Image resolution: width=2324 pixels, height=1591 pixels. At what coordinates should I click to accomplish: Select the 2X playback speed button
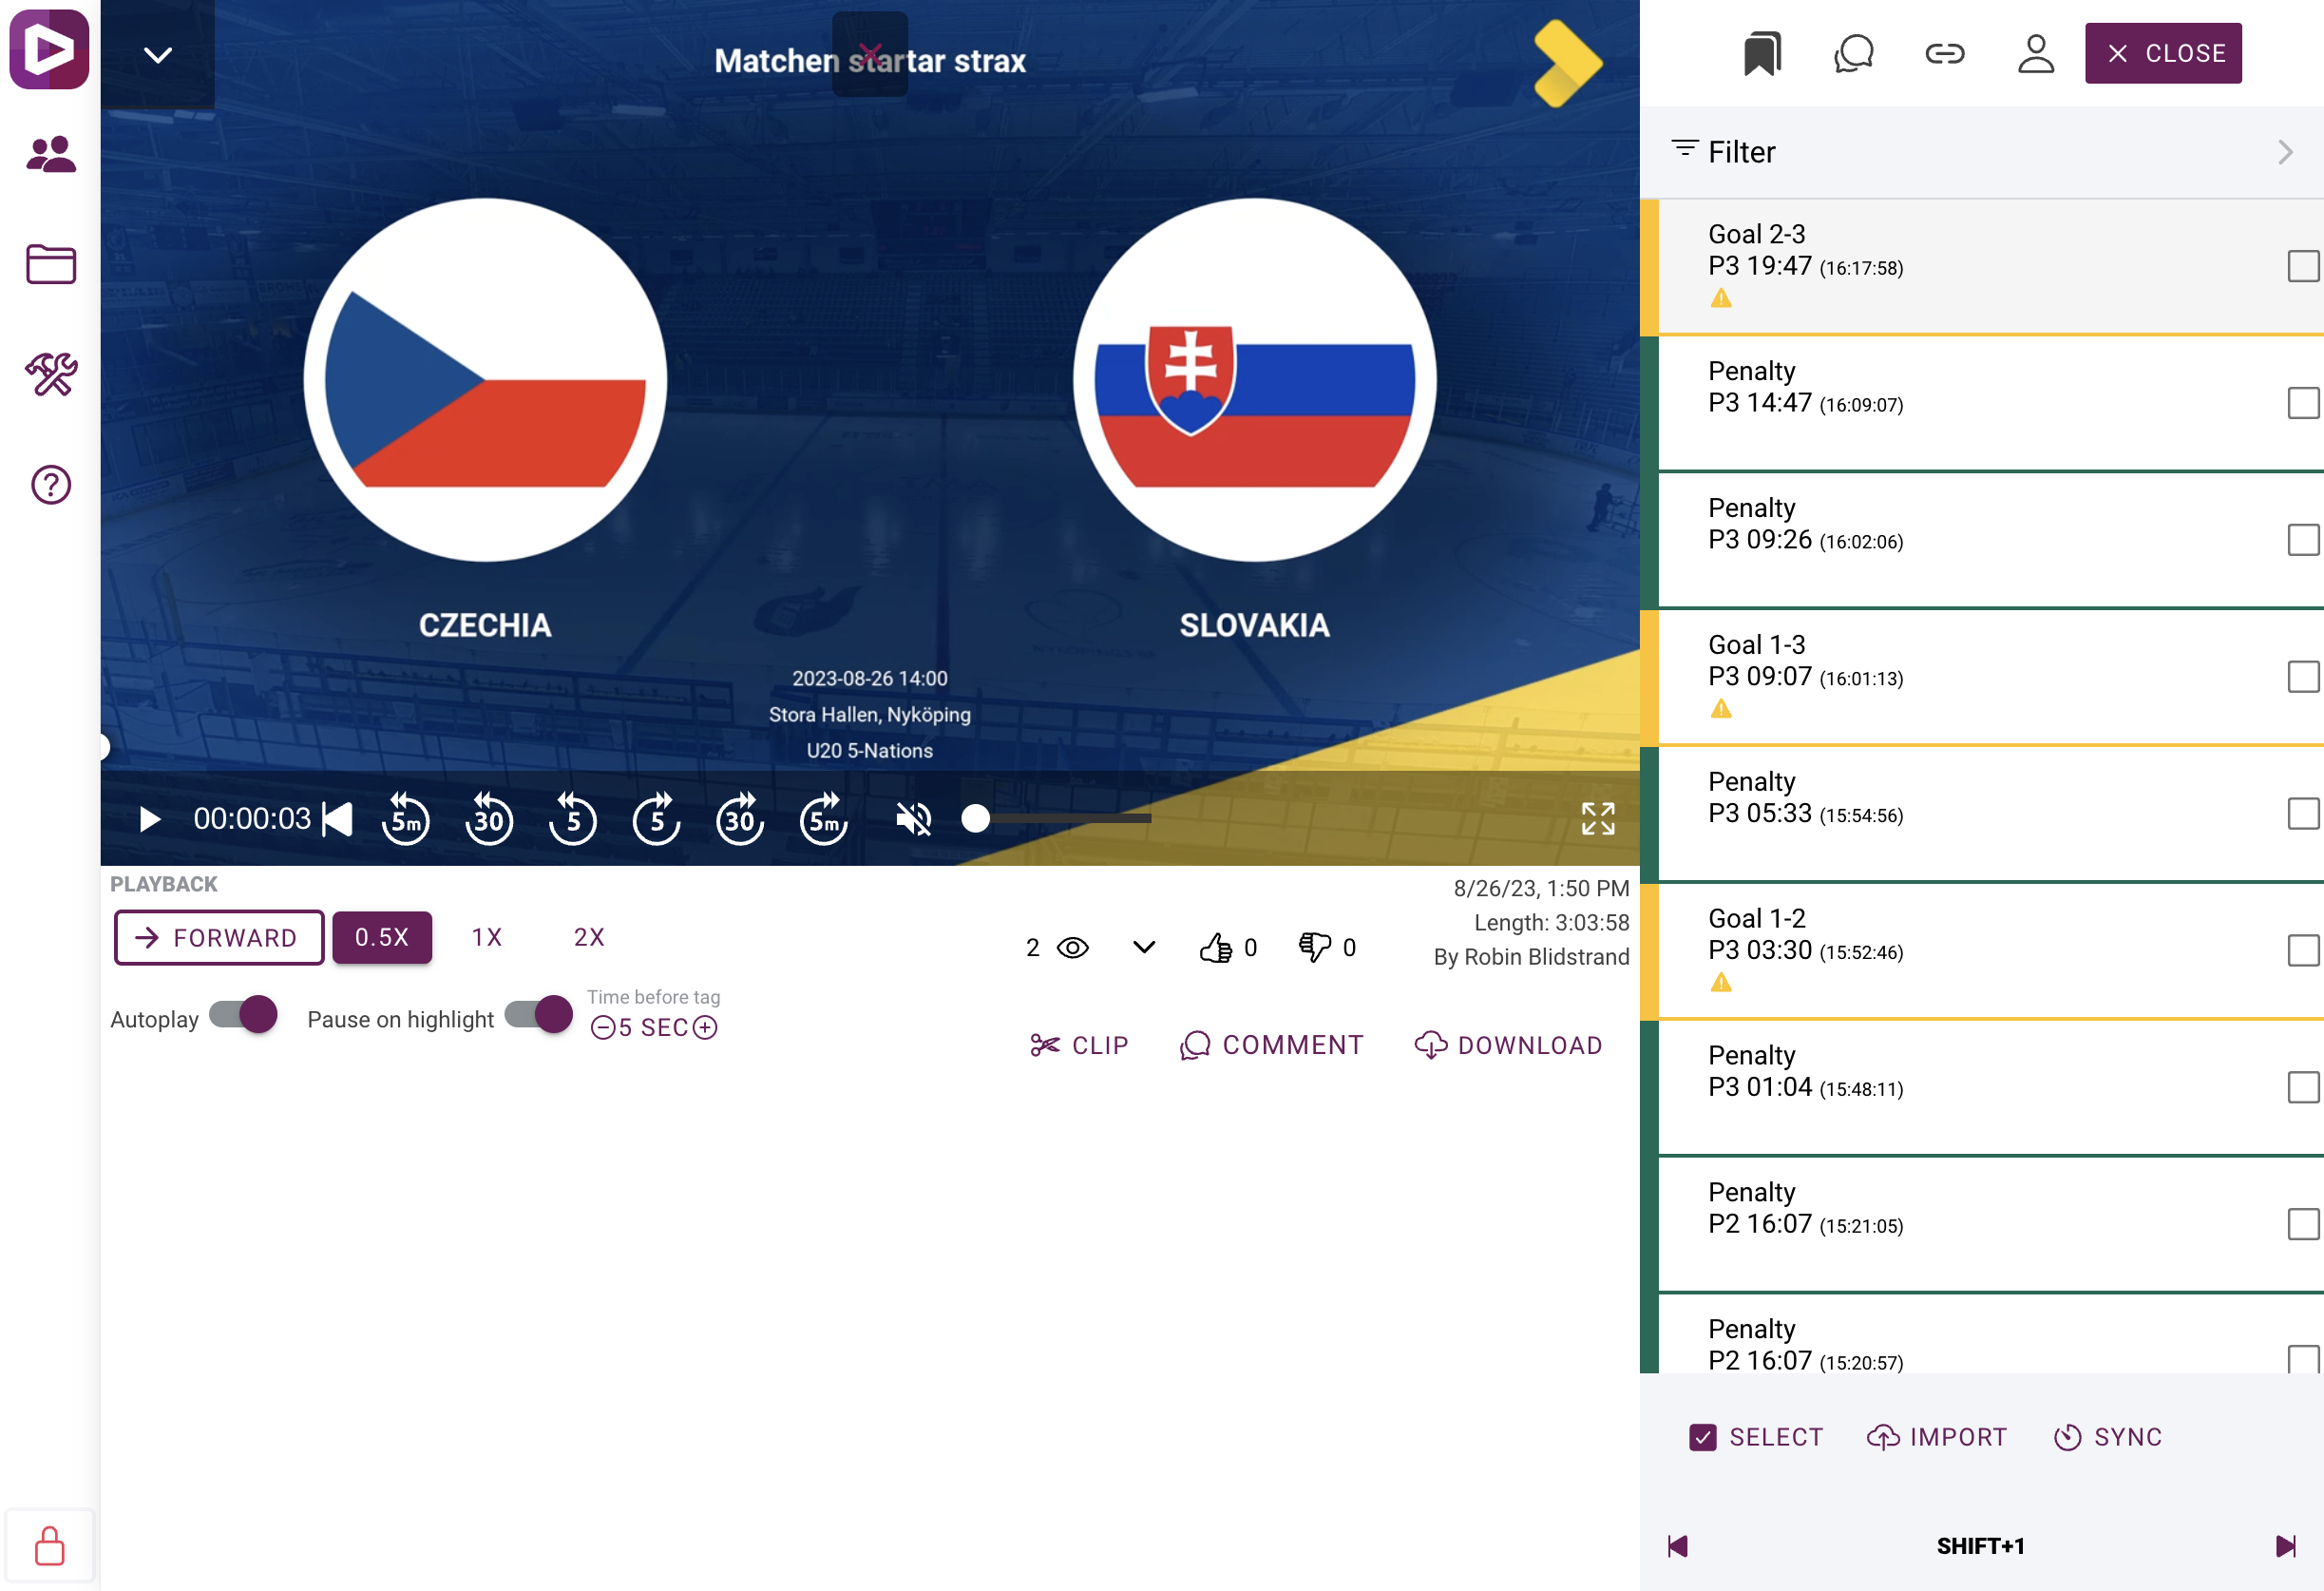(588, 938)
